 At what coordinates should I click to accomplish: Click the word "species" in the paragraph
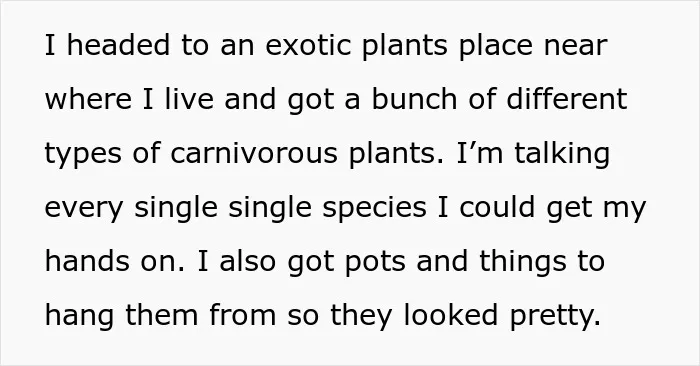click(375, 209)
